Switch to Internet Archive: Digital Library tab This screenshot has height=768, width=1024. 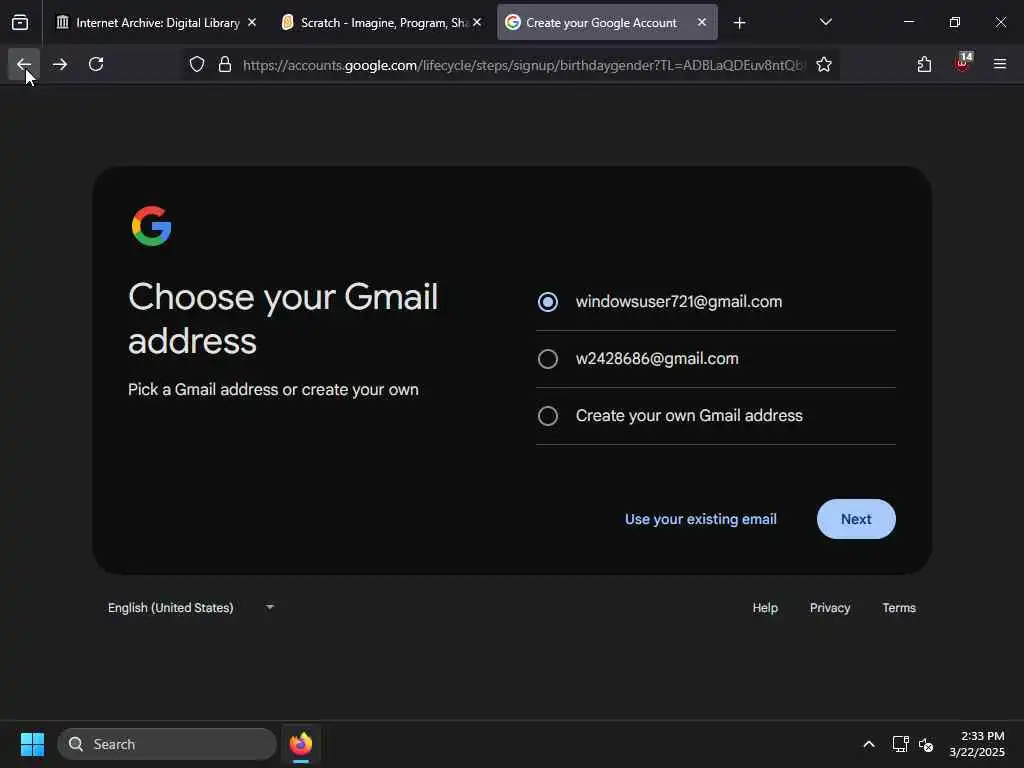coord(157,22)
